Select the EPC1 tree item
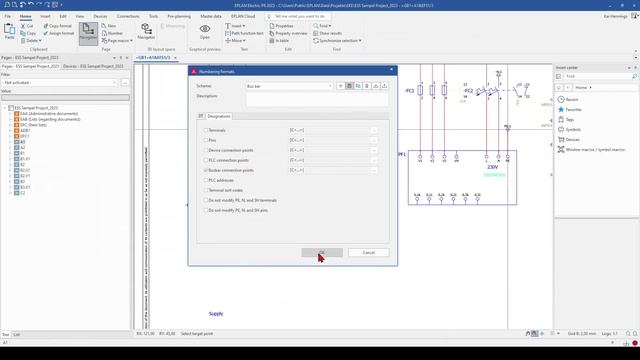Viewport: 640px width, 360px height. pyautogui.click(x=25, y=136)
